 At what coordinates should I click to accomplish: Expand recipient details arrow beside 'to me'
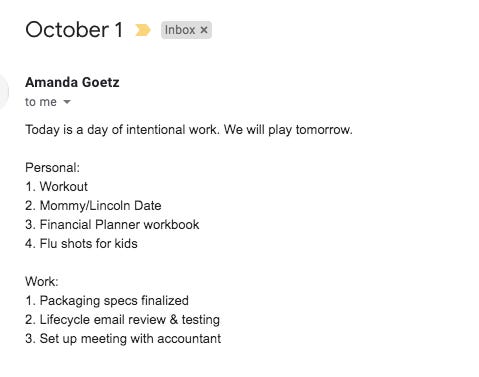point(67,102)
